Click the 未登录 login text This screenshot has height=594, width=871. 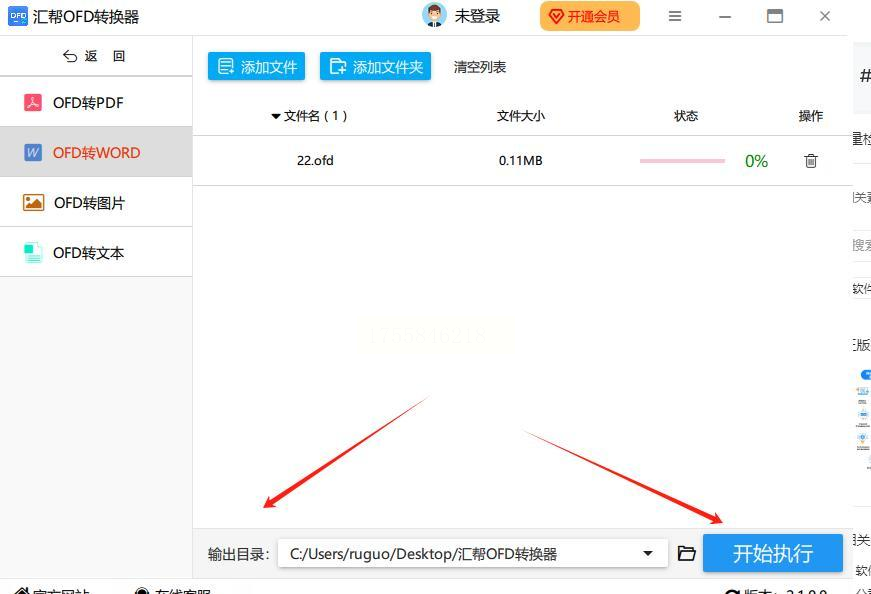(x=477, y=17)
